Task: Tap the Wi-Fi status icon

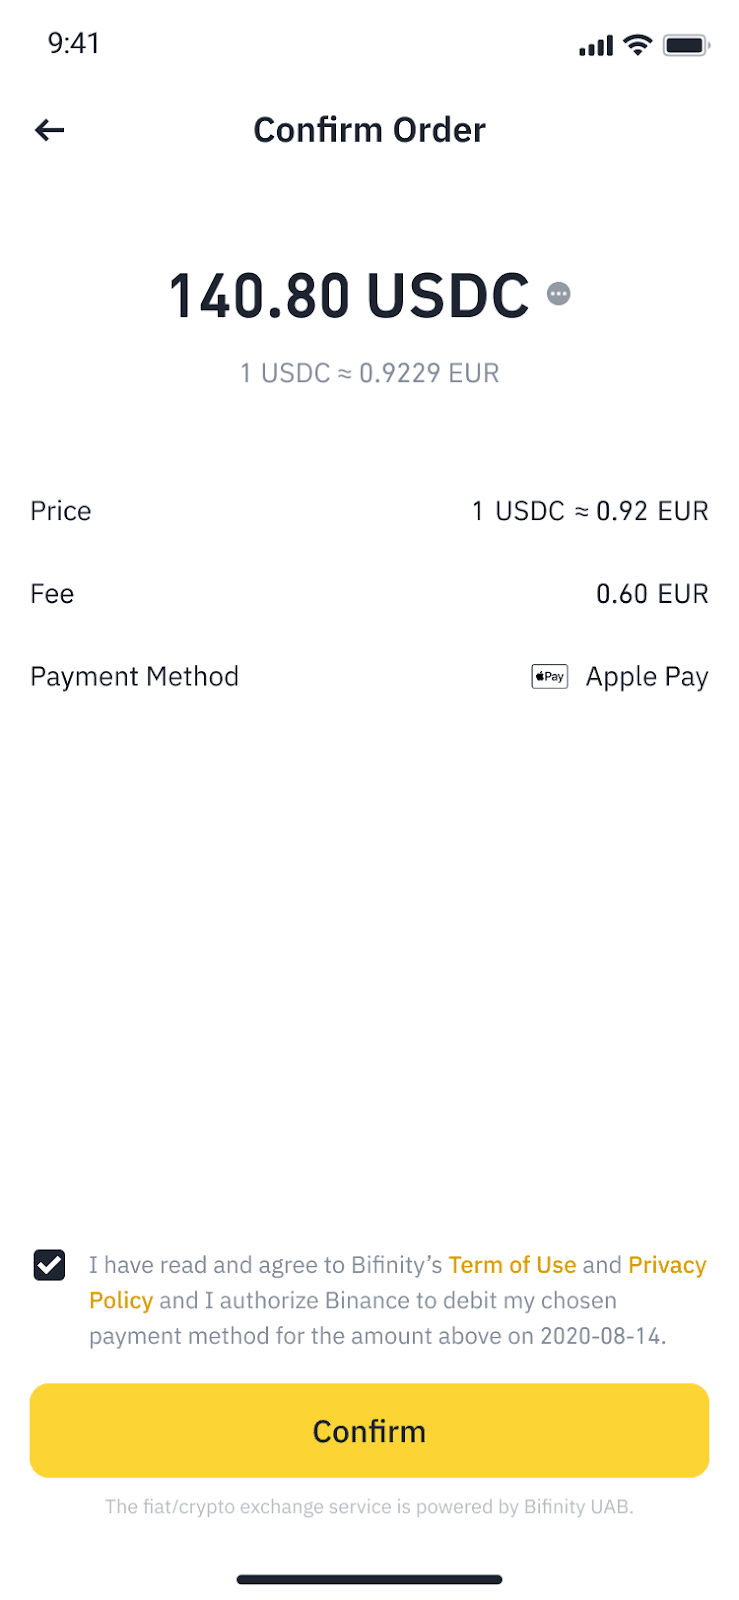Action: 637,45
